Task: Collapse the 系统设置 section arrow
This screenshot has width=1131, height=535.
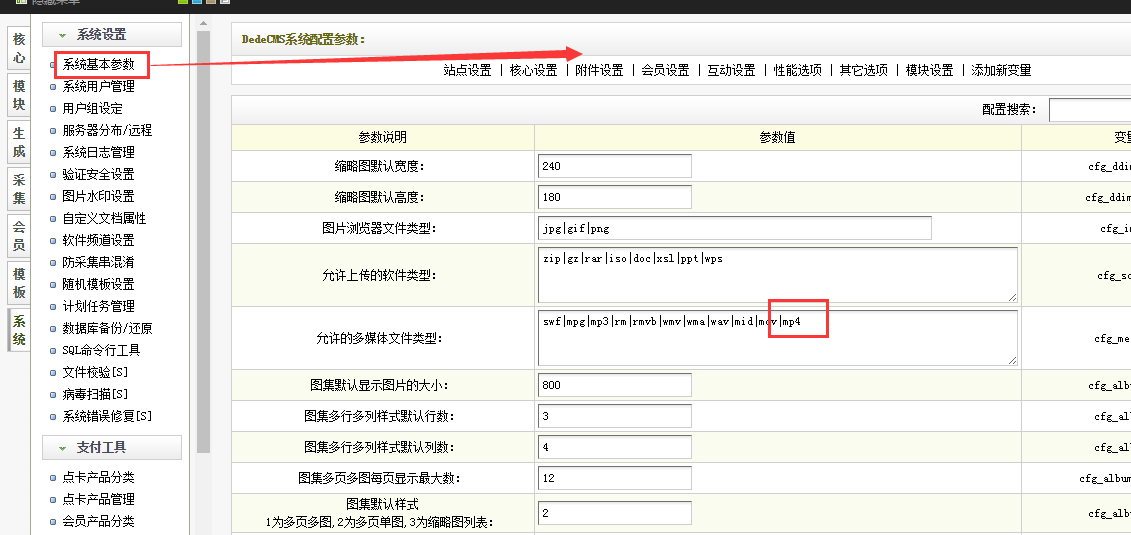Action: pos(63,35)
